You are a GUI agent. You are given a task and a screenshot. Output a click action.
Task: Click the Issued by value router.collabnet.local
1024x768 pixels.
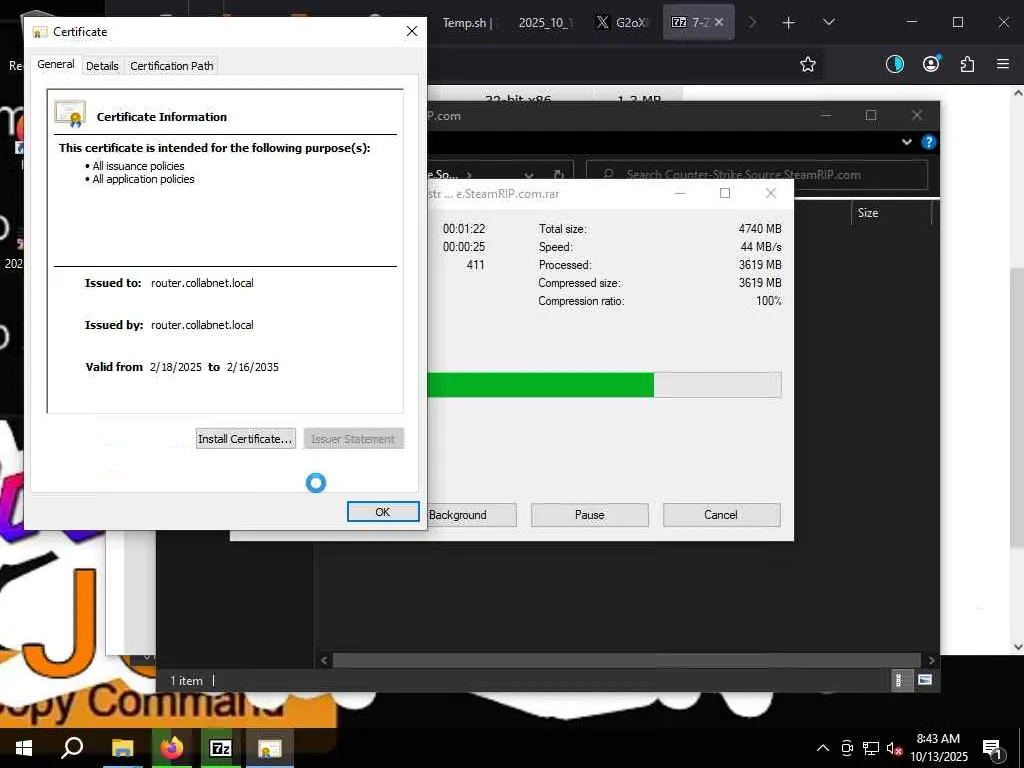click(x=202, y=325)
